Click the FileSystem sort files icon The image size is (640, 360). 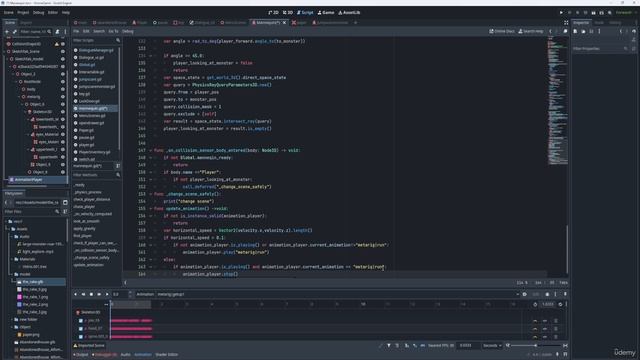point(65,212)
